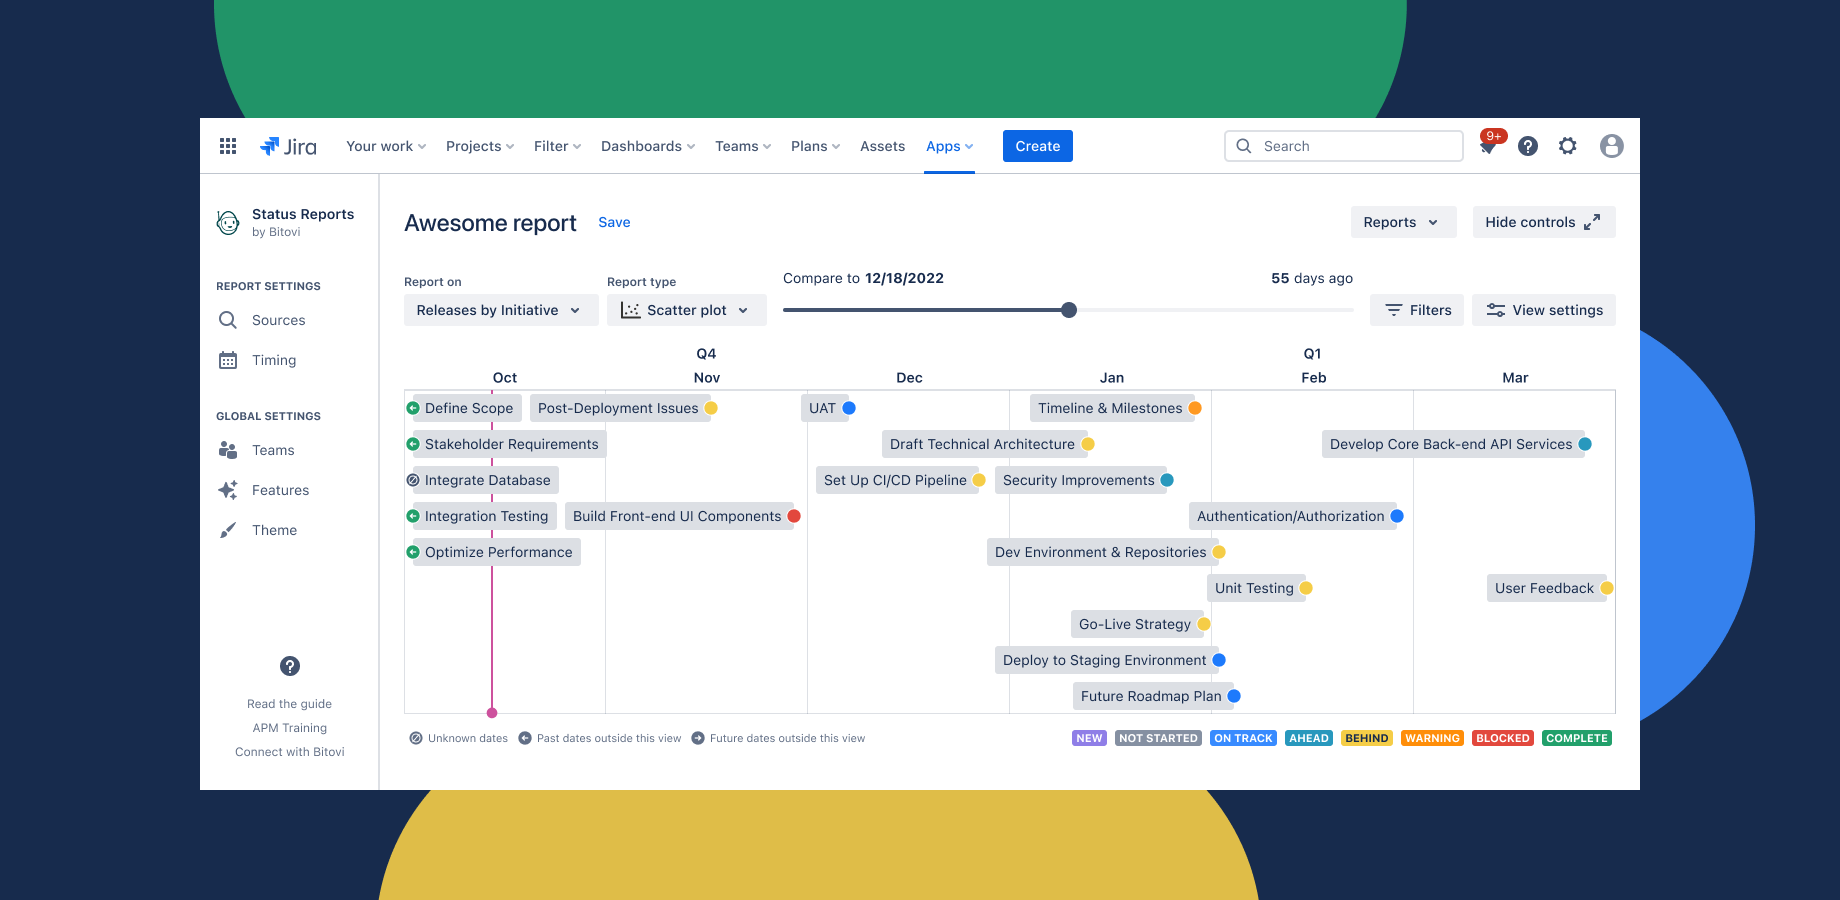The width and height of the screenshot is (1840, 900).
Task: Click Define Scope green arrow icon
Action: pyautogui.click(x=413, y=408)
